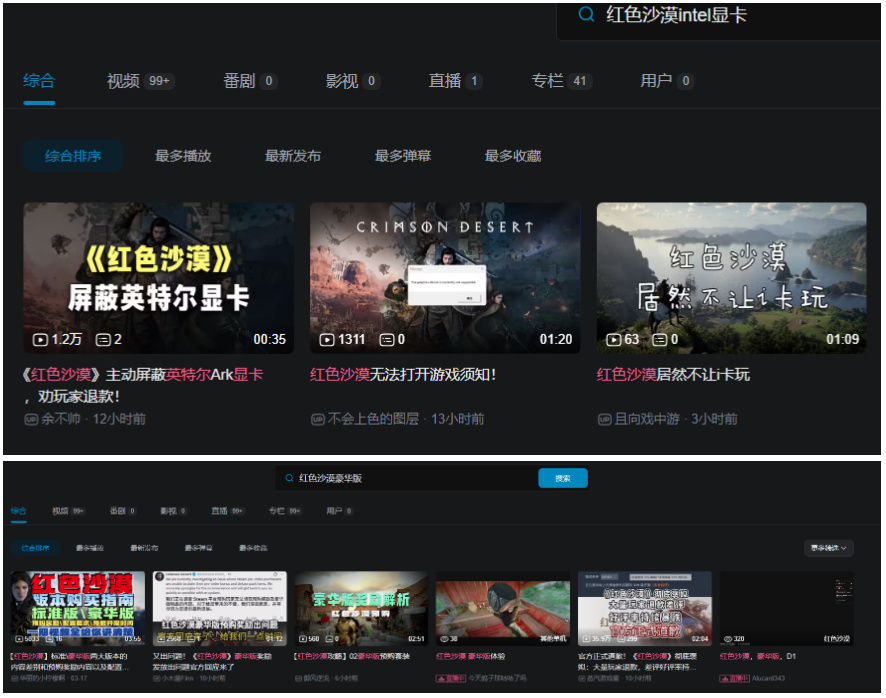The image size is (886, 698).
Task: Click the viewer eye icon next to 320
Action: (728, 639)
